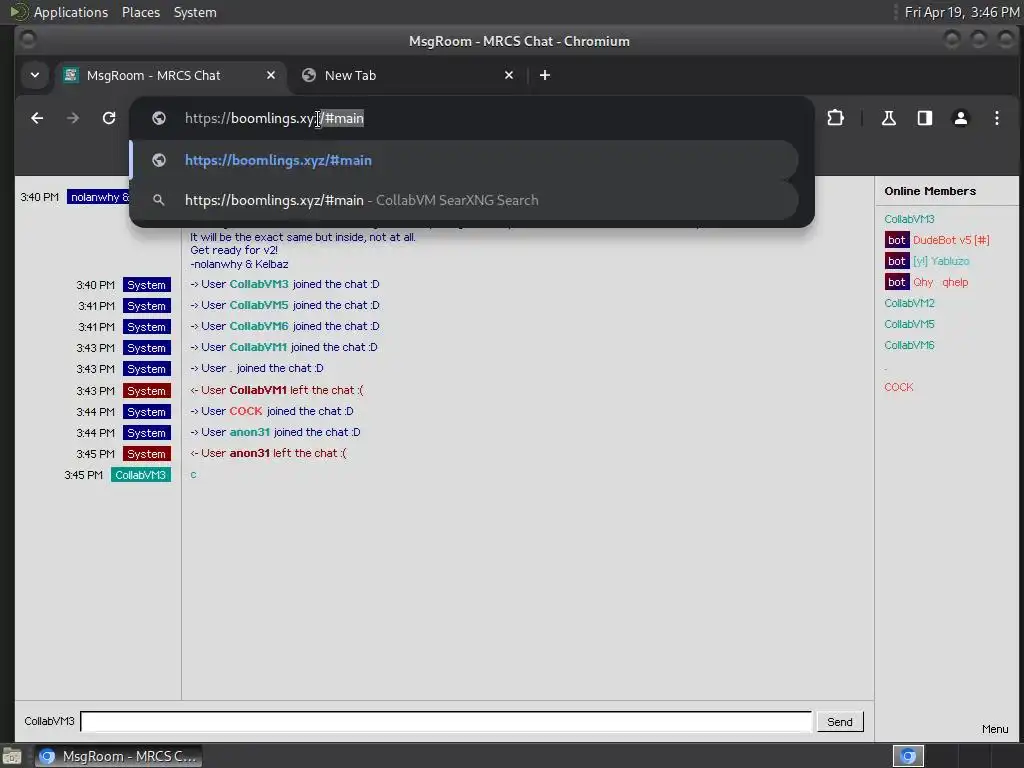Image resolution: width=1024 pixels, height=768 pixels.
Task: Click the 'Get ready for v2!' line
Action: pos(234,250)
